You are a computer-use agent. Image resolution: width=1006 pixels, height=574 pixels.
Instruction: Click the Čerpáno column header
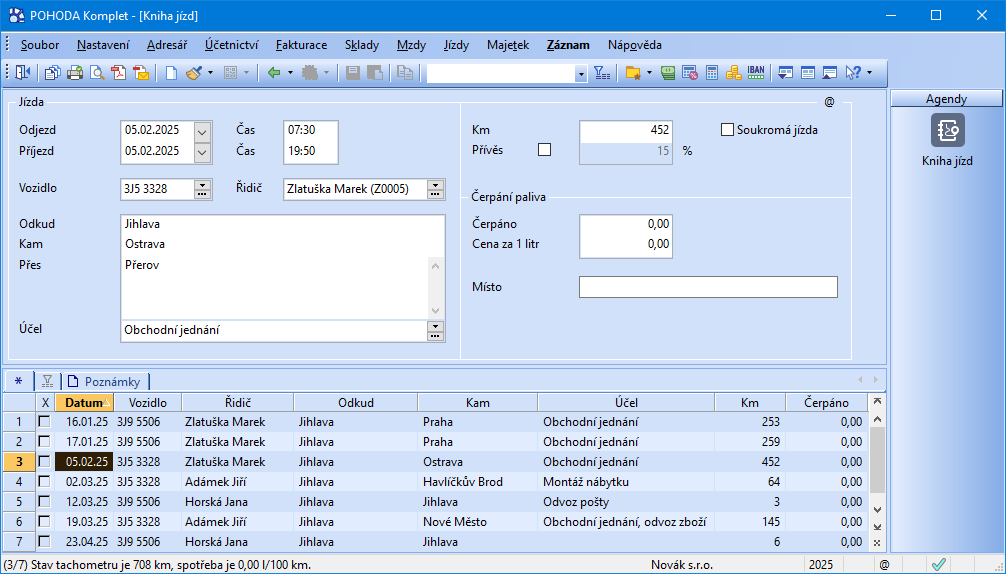pyautogui.click(x=826, y=403)
